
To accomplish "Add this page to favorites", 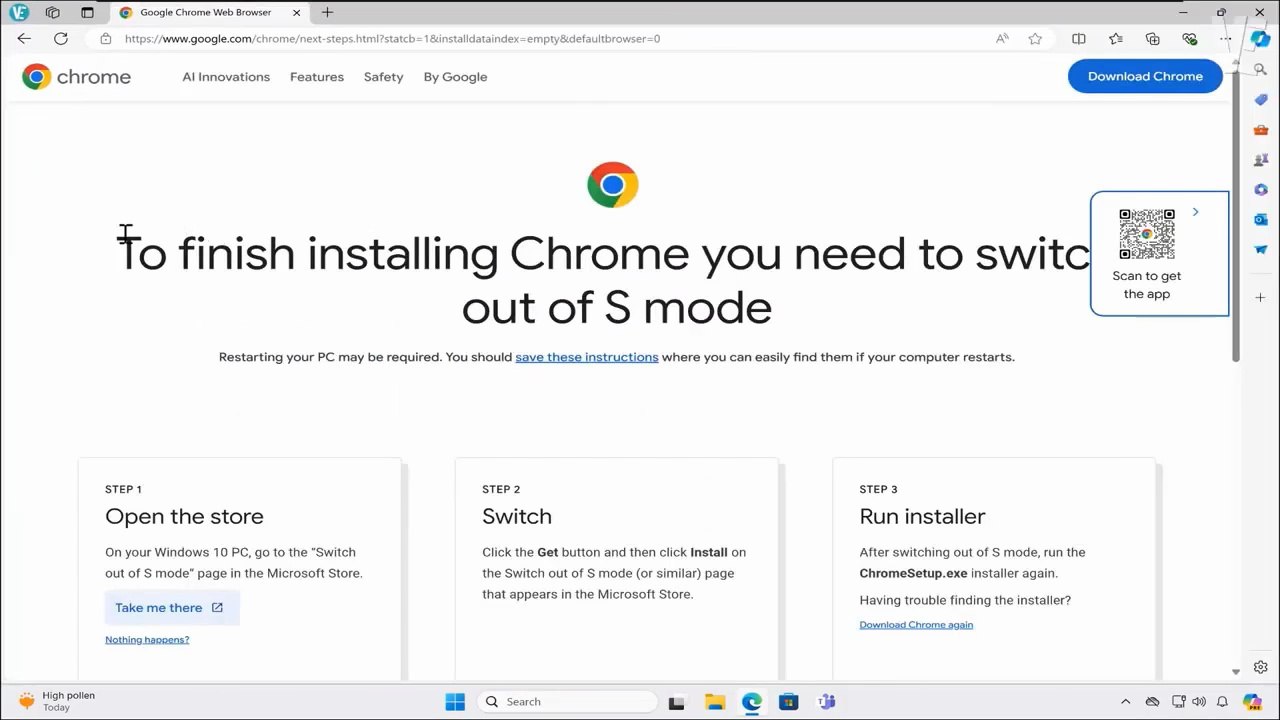I will 1035,39.
